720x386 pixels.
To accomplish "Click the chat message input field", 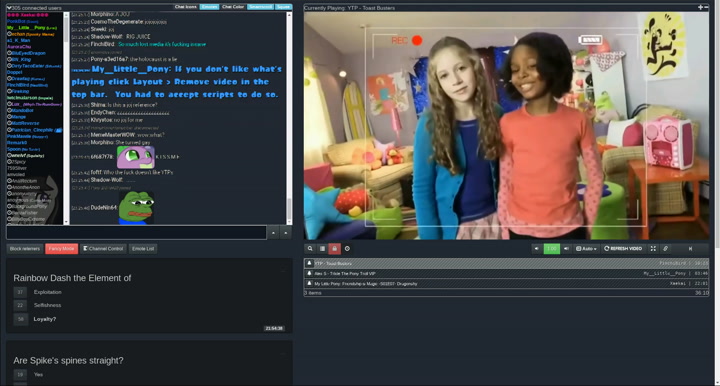I will 136,233.
